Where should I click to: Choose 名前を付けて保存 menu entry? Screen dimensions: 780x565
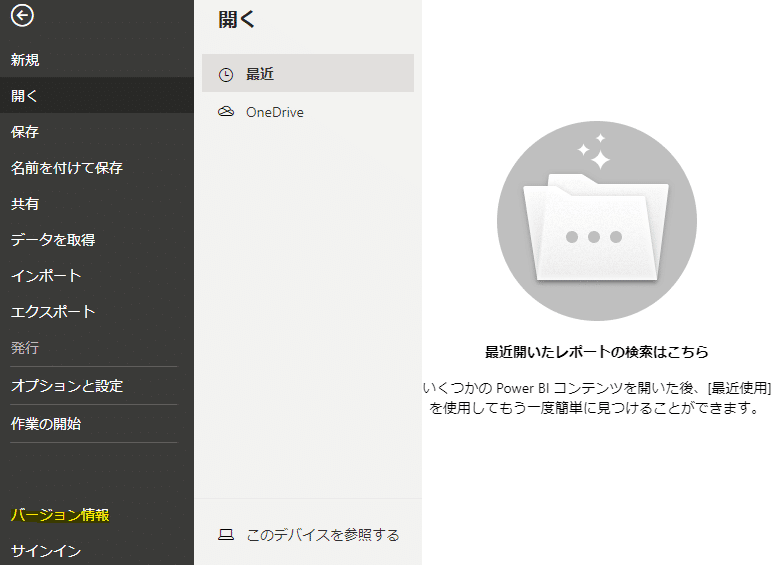(97, 168)
